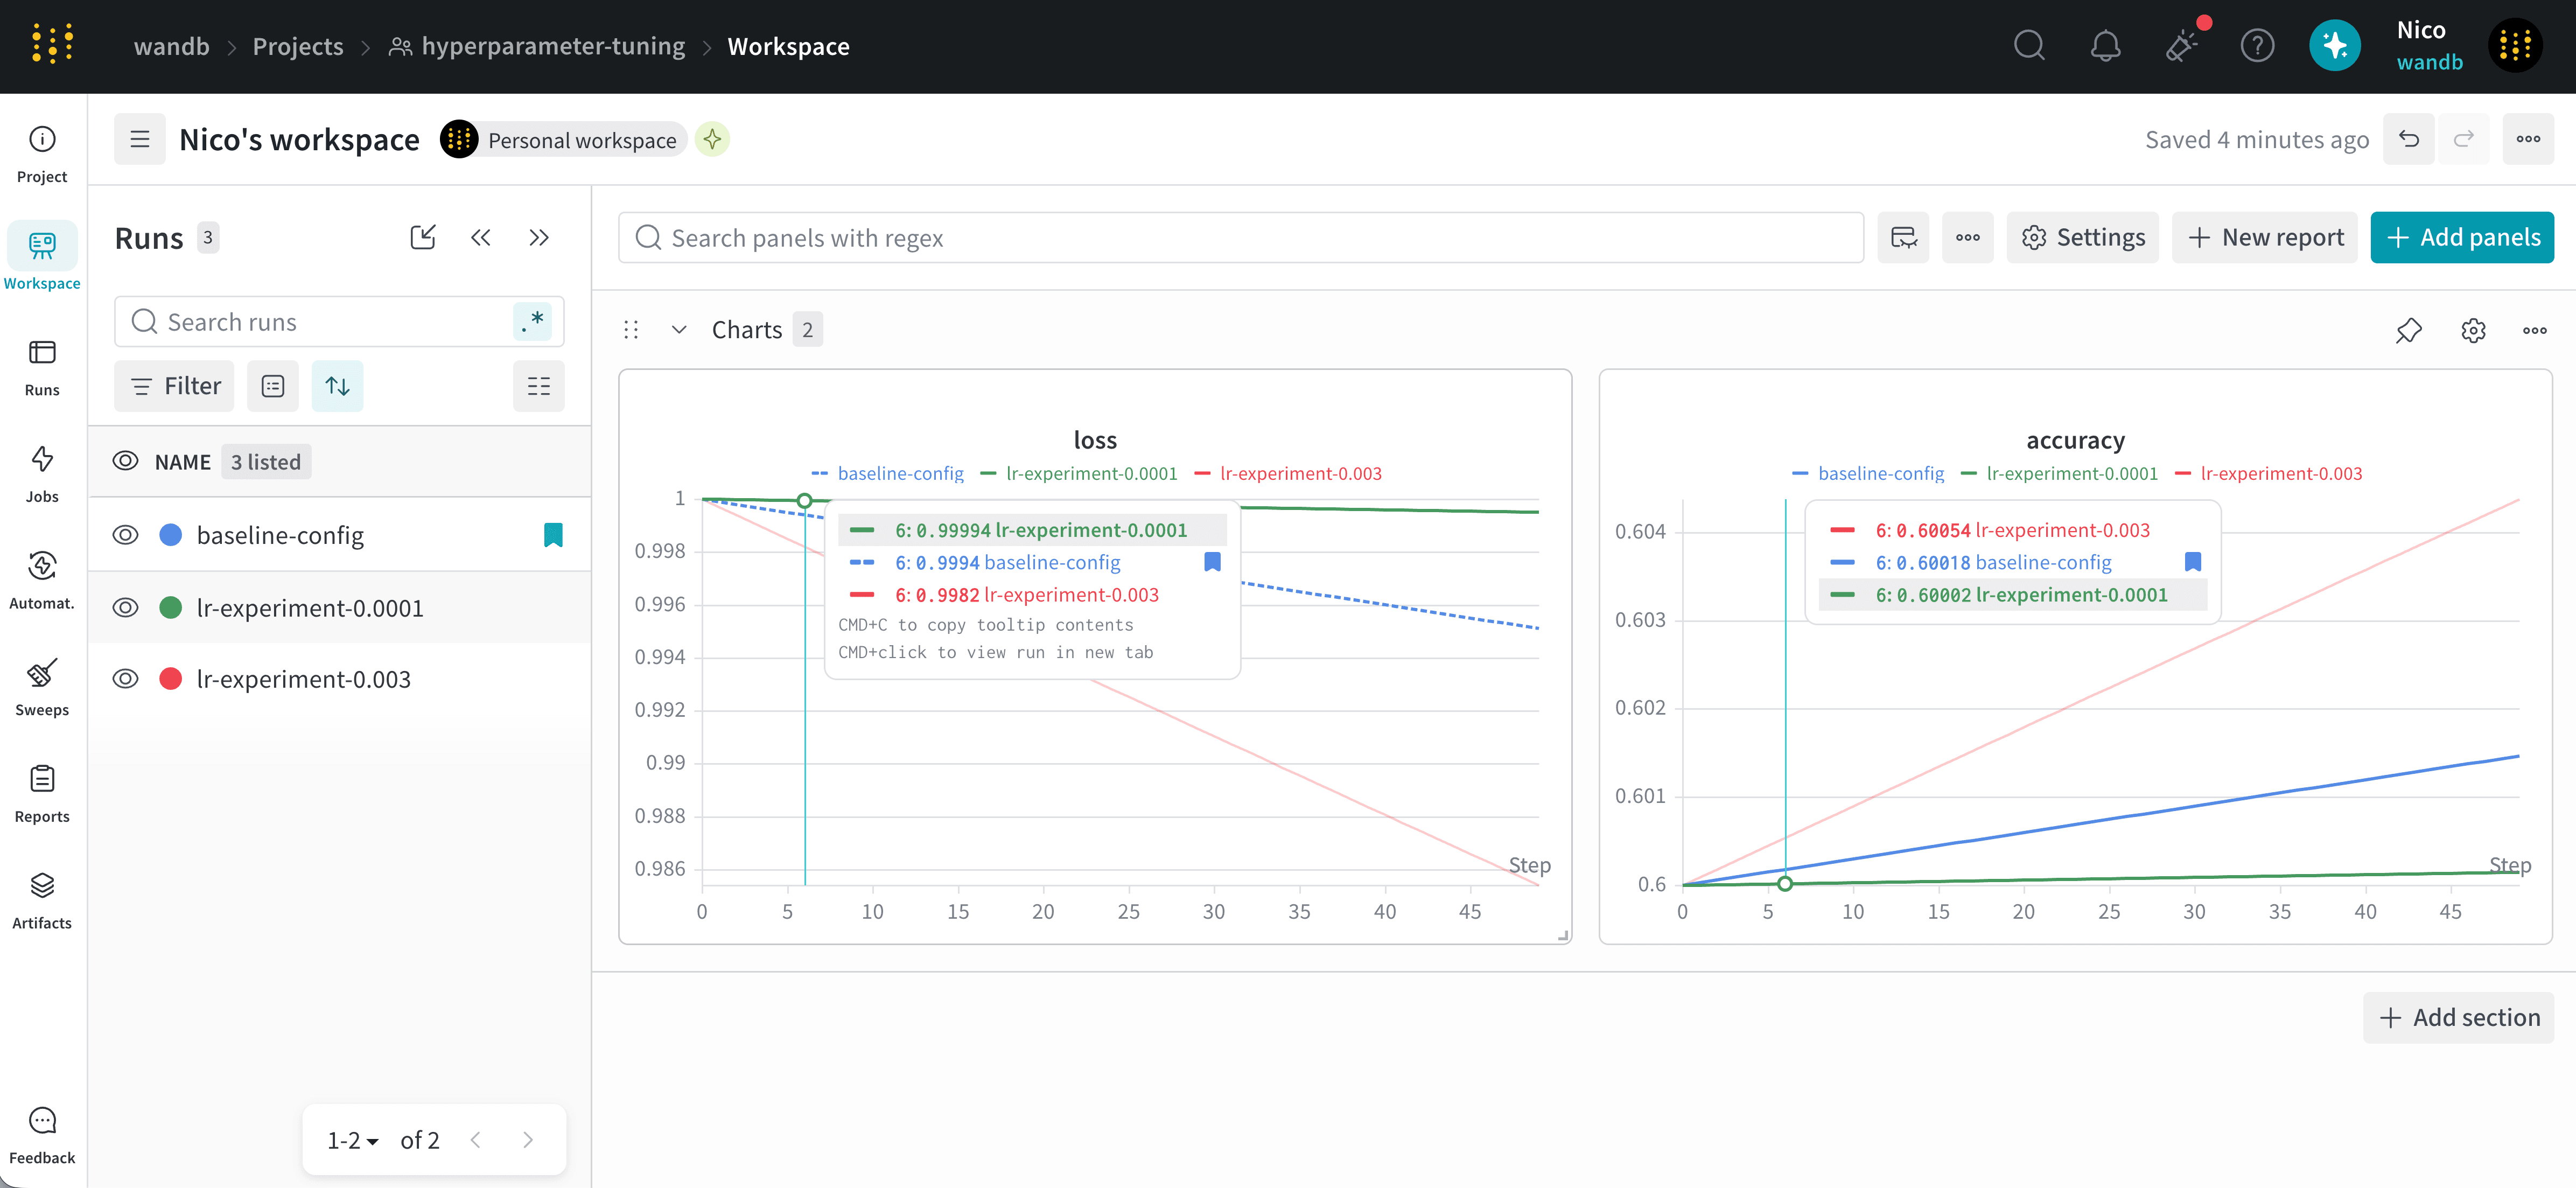Open the 1-2 page range dropdown
Viewport: 2576px width, 1188px height.
352,1140
